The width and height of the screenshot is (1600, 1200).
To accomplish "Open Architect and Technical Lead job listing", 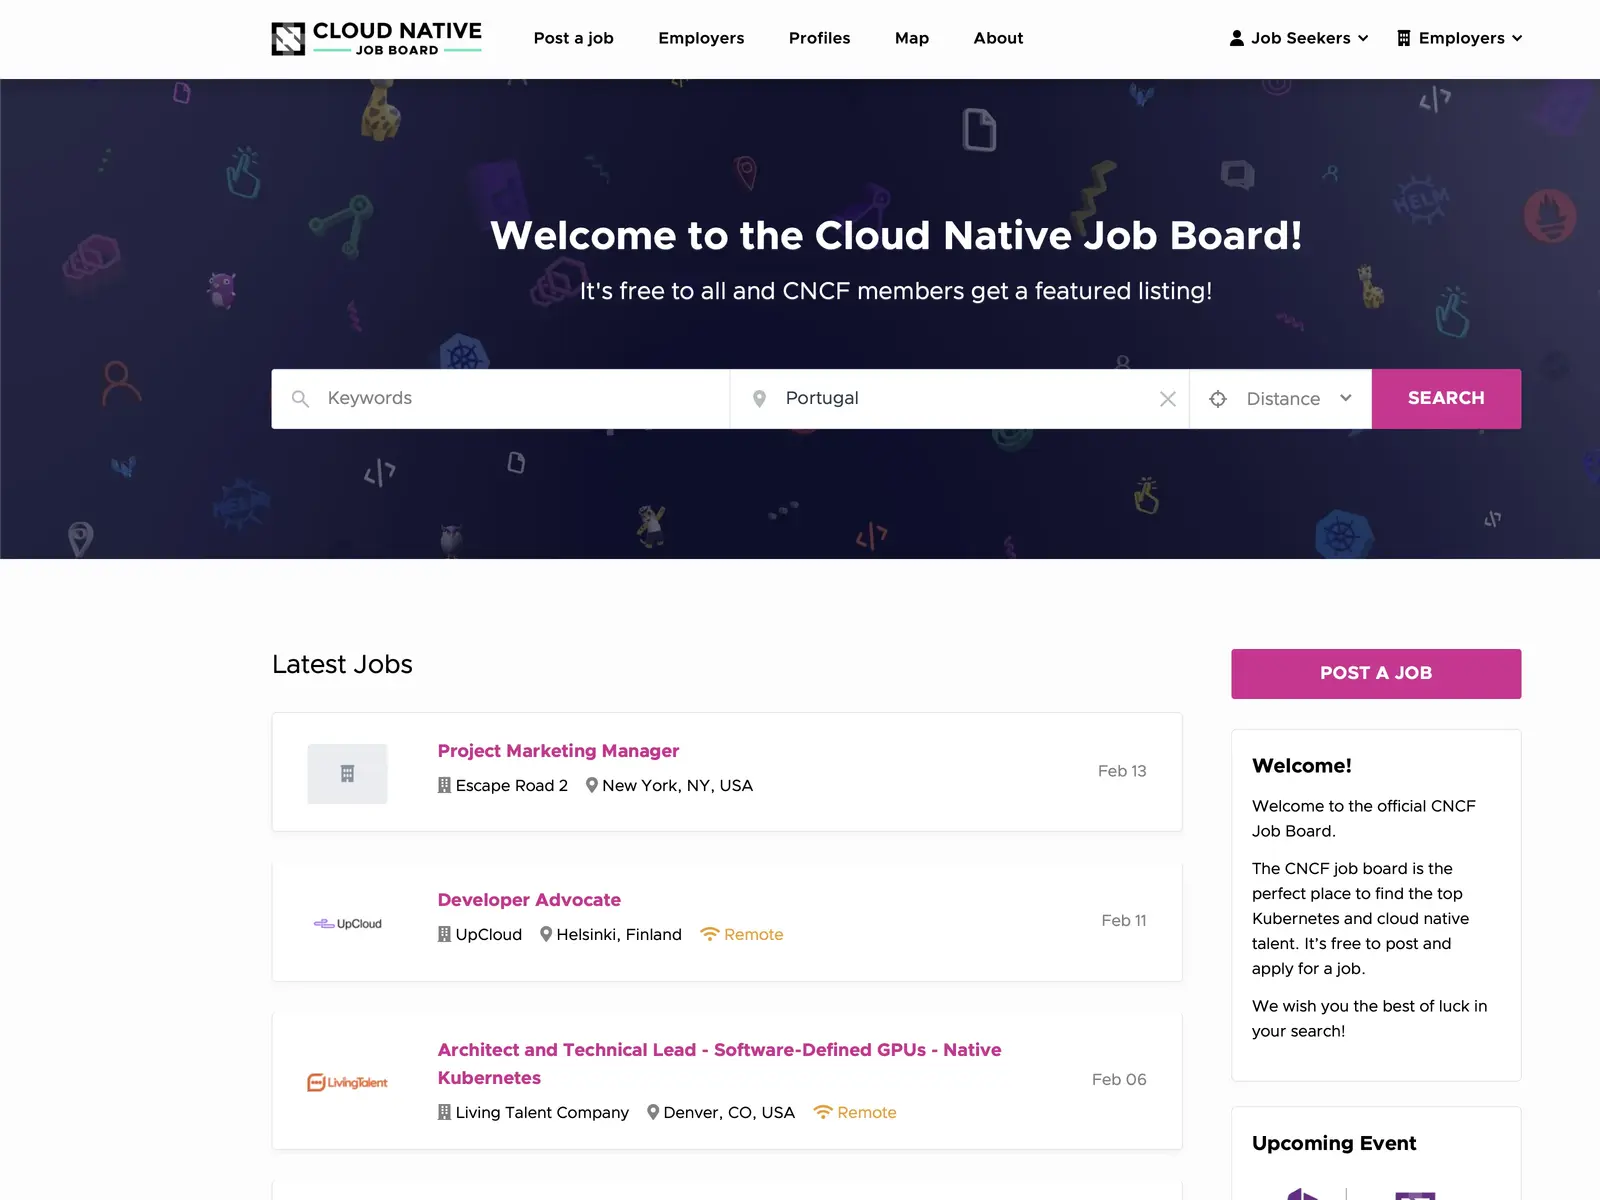I will click(x=719, y=1064).
